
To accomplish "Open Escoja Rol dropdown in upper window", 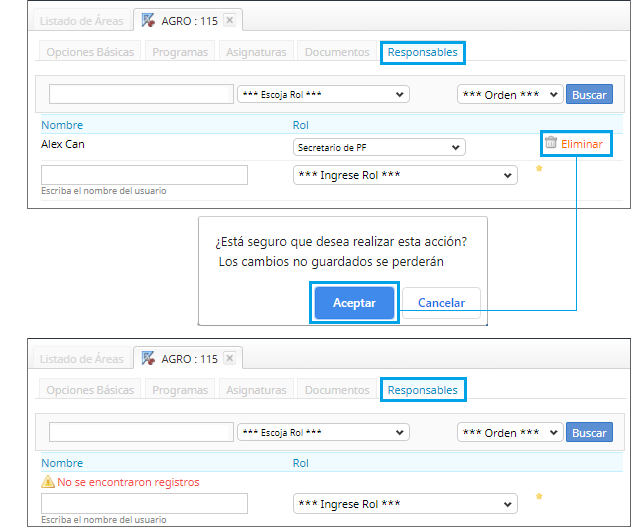I will click(x=323, y=95).
